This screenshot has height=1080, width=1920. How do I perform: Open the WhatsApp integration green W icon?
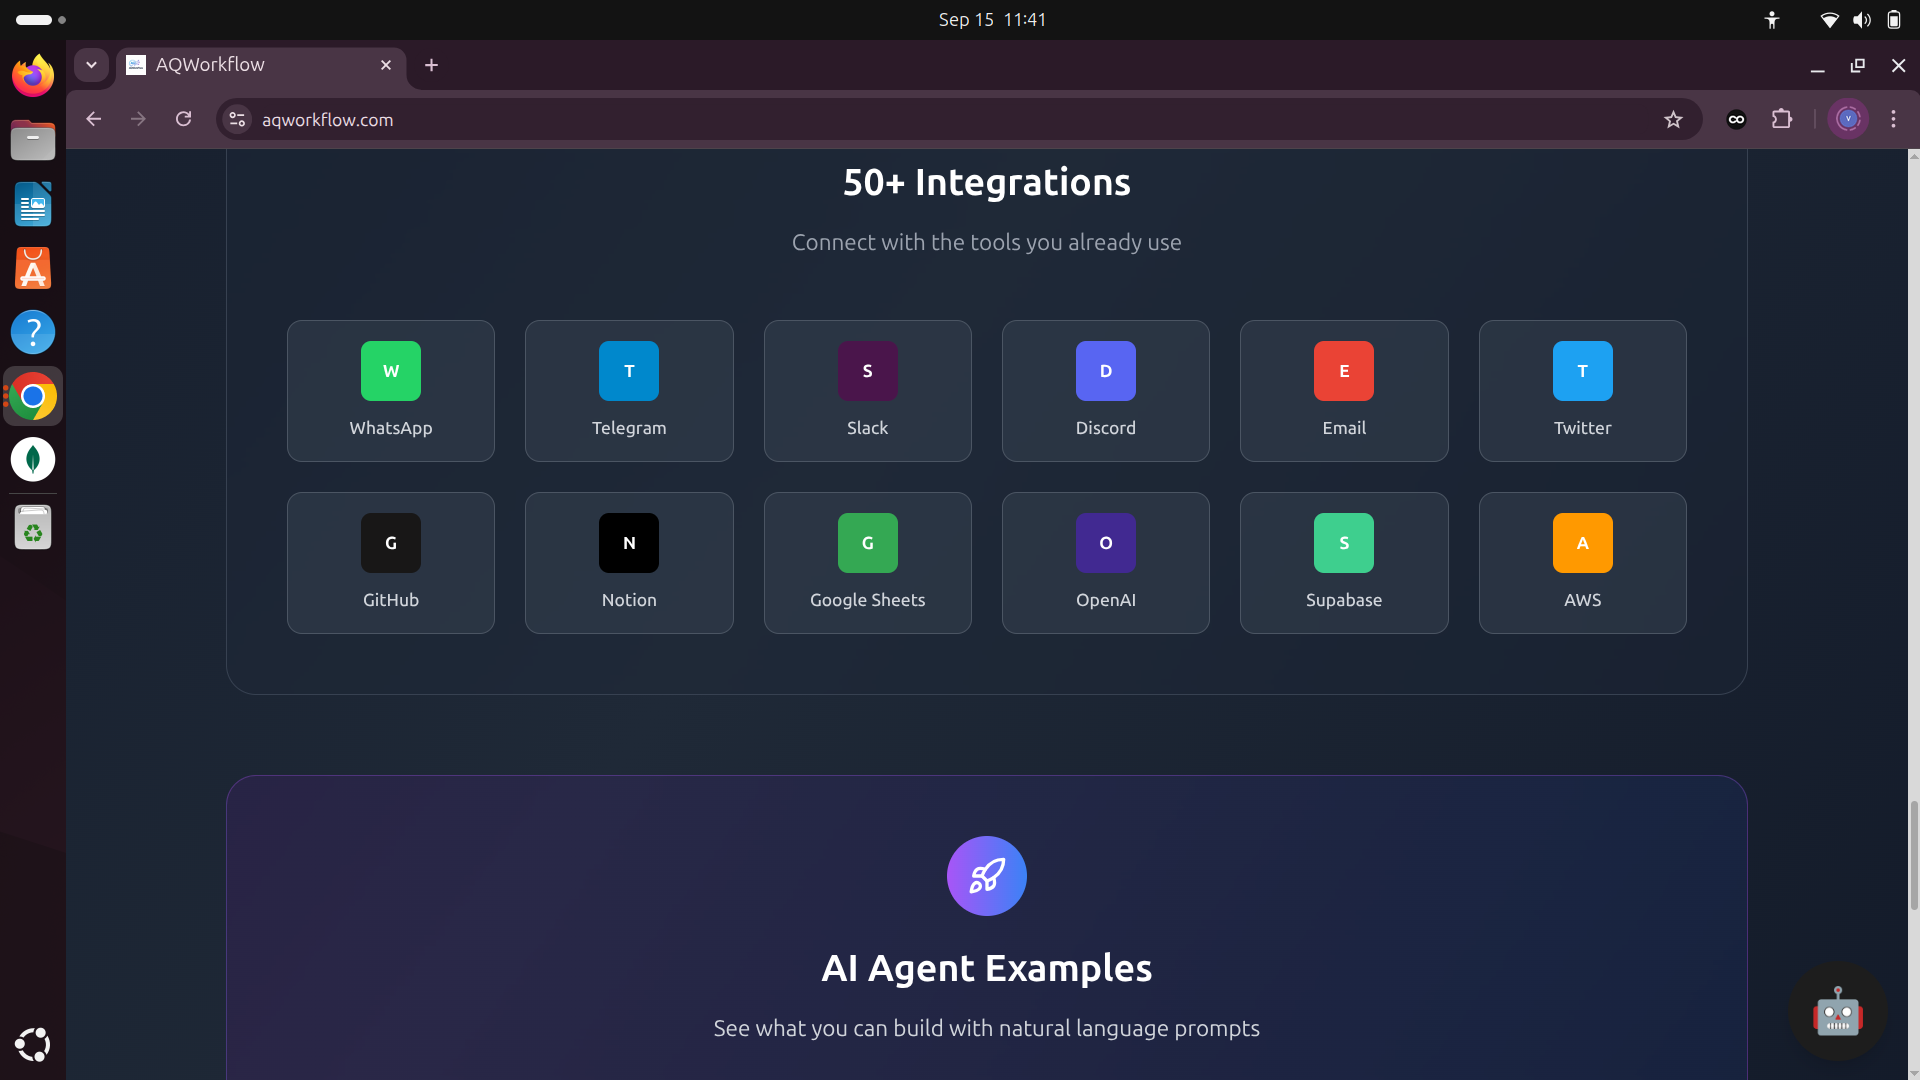[391, 371]
